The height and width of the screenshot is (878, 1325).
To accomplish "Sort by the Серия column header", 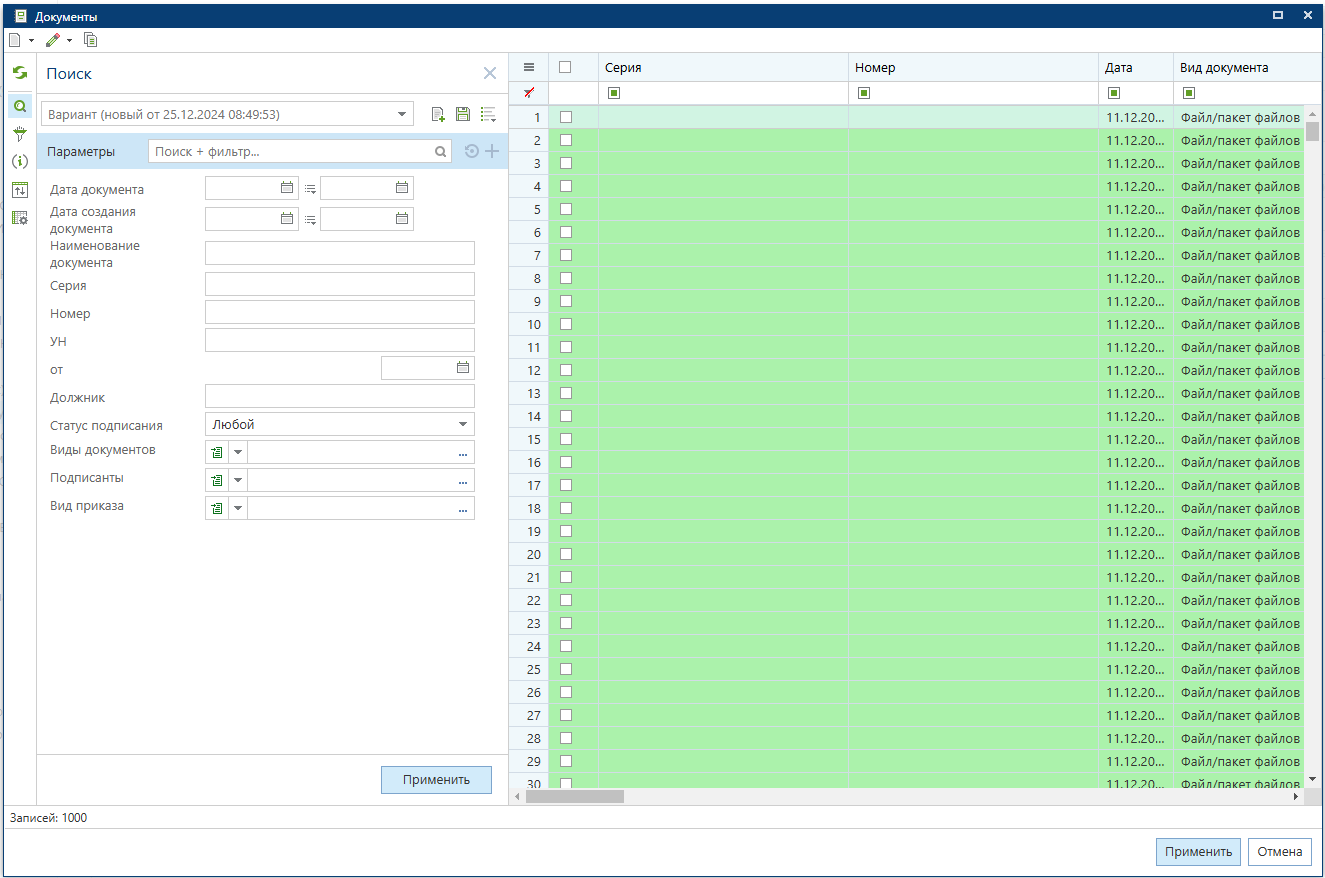I will [x=723, y=68].
